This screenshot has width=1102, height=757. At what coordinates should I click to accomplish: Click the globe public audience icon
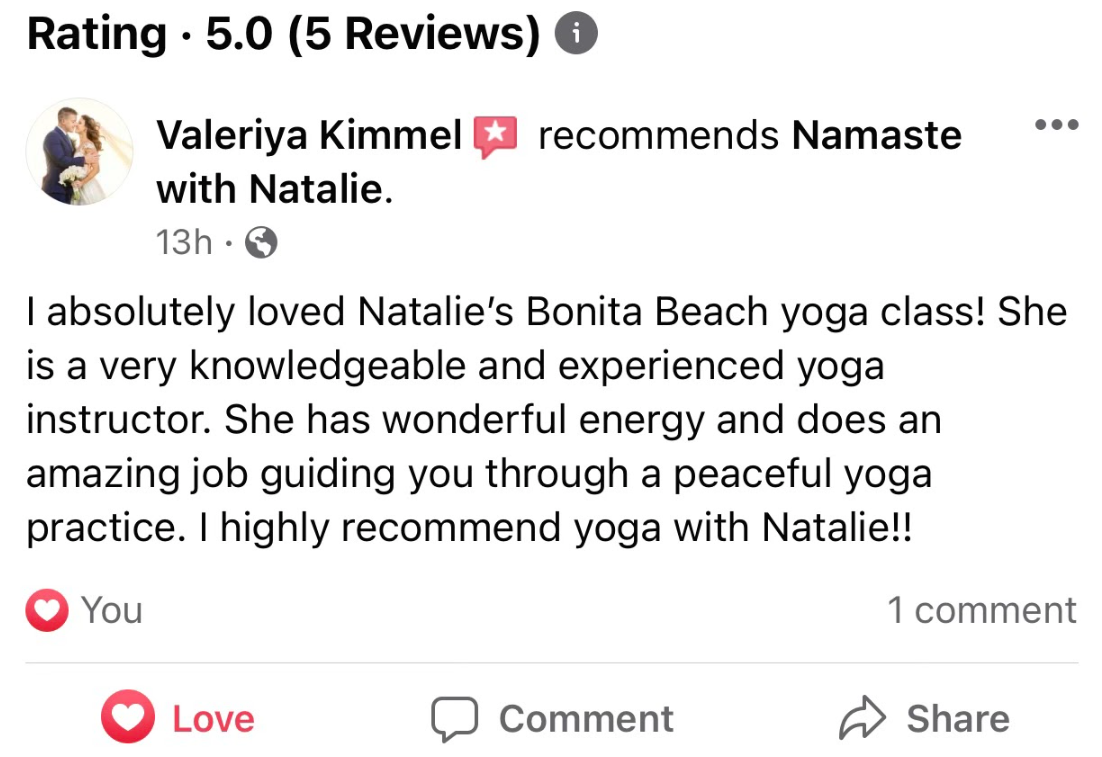(260, 243)
